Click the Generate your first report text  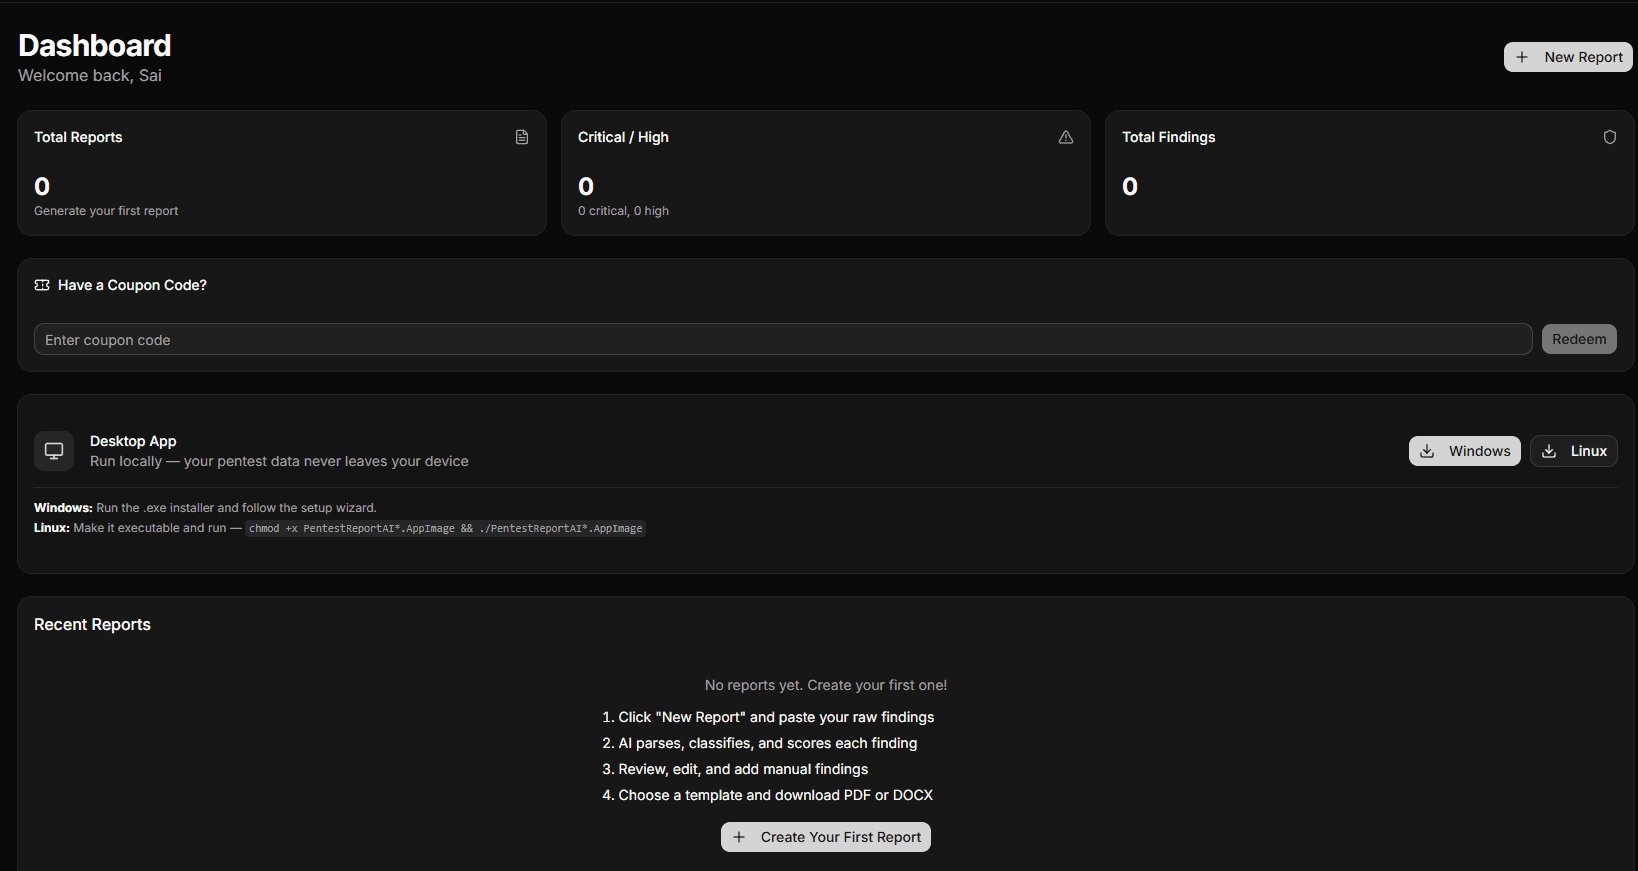tap(106, 211)
